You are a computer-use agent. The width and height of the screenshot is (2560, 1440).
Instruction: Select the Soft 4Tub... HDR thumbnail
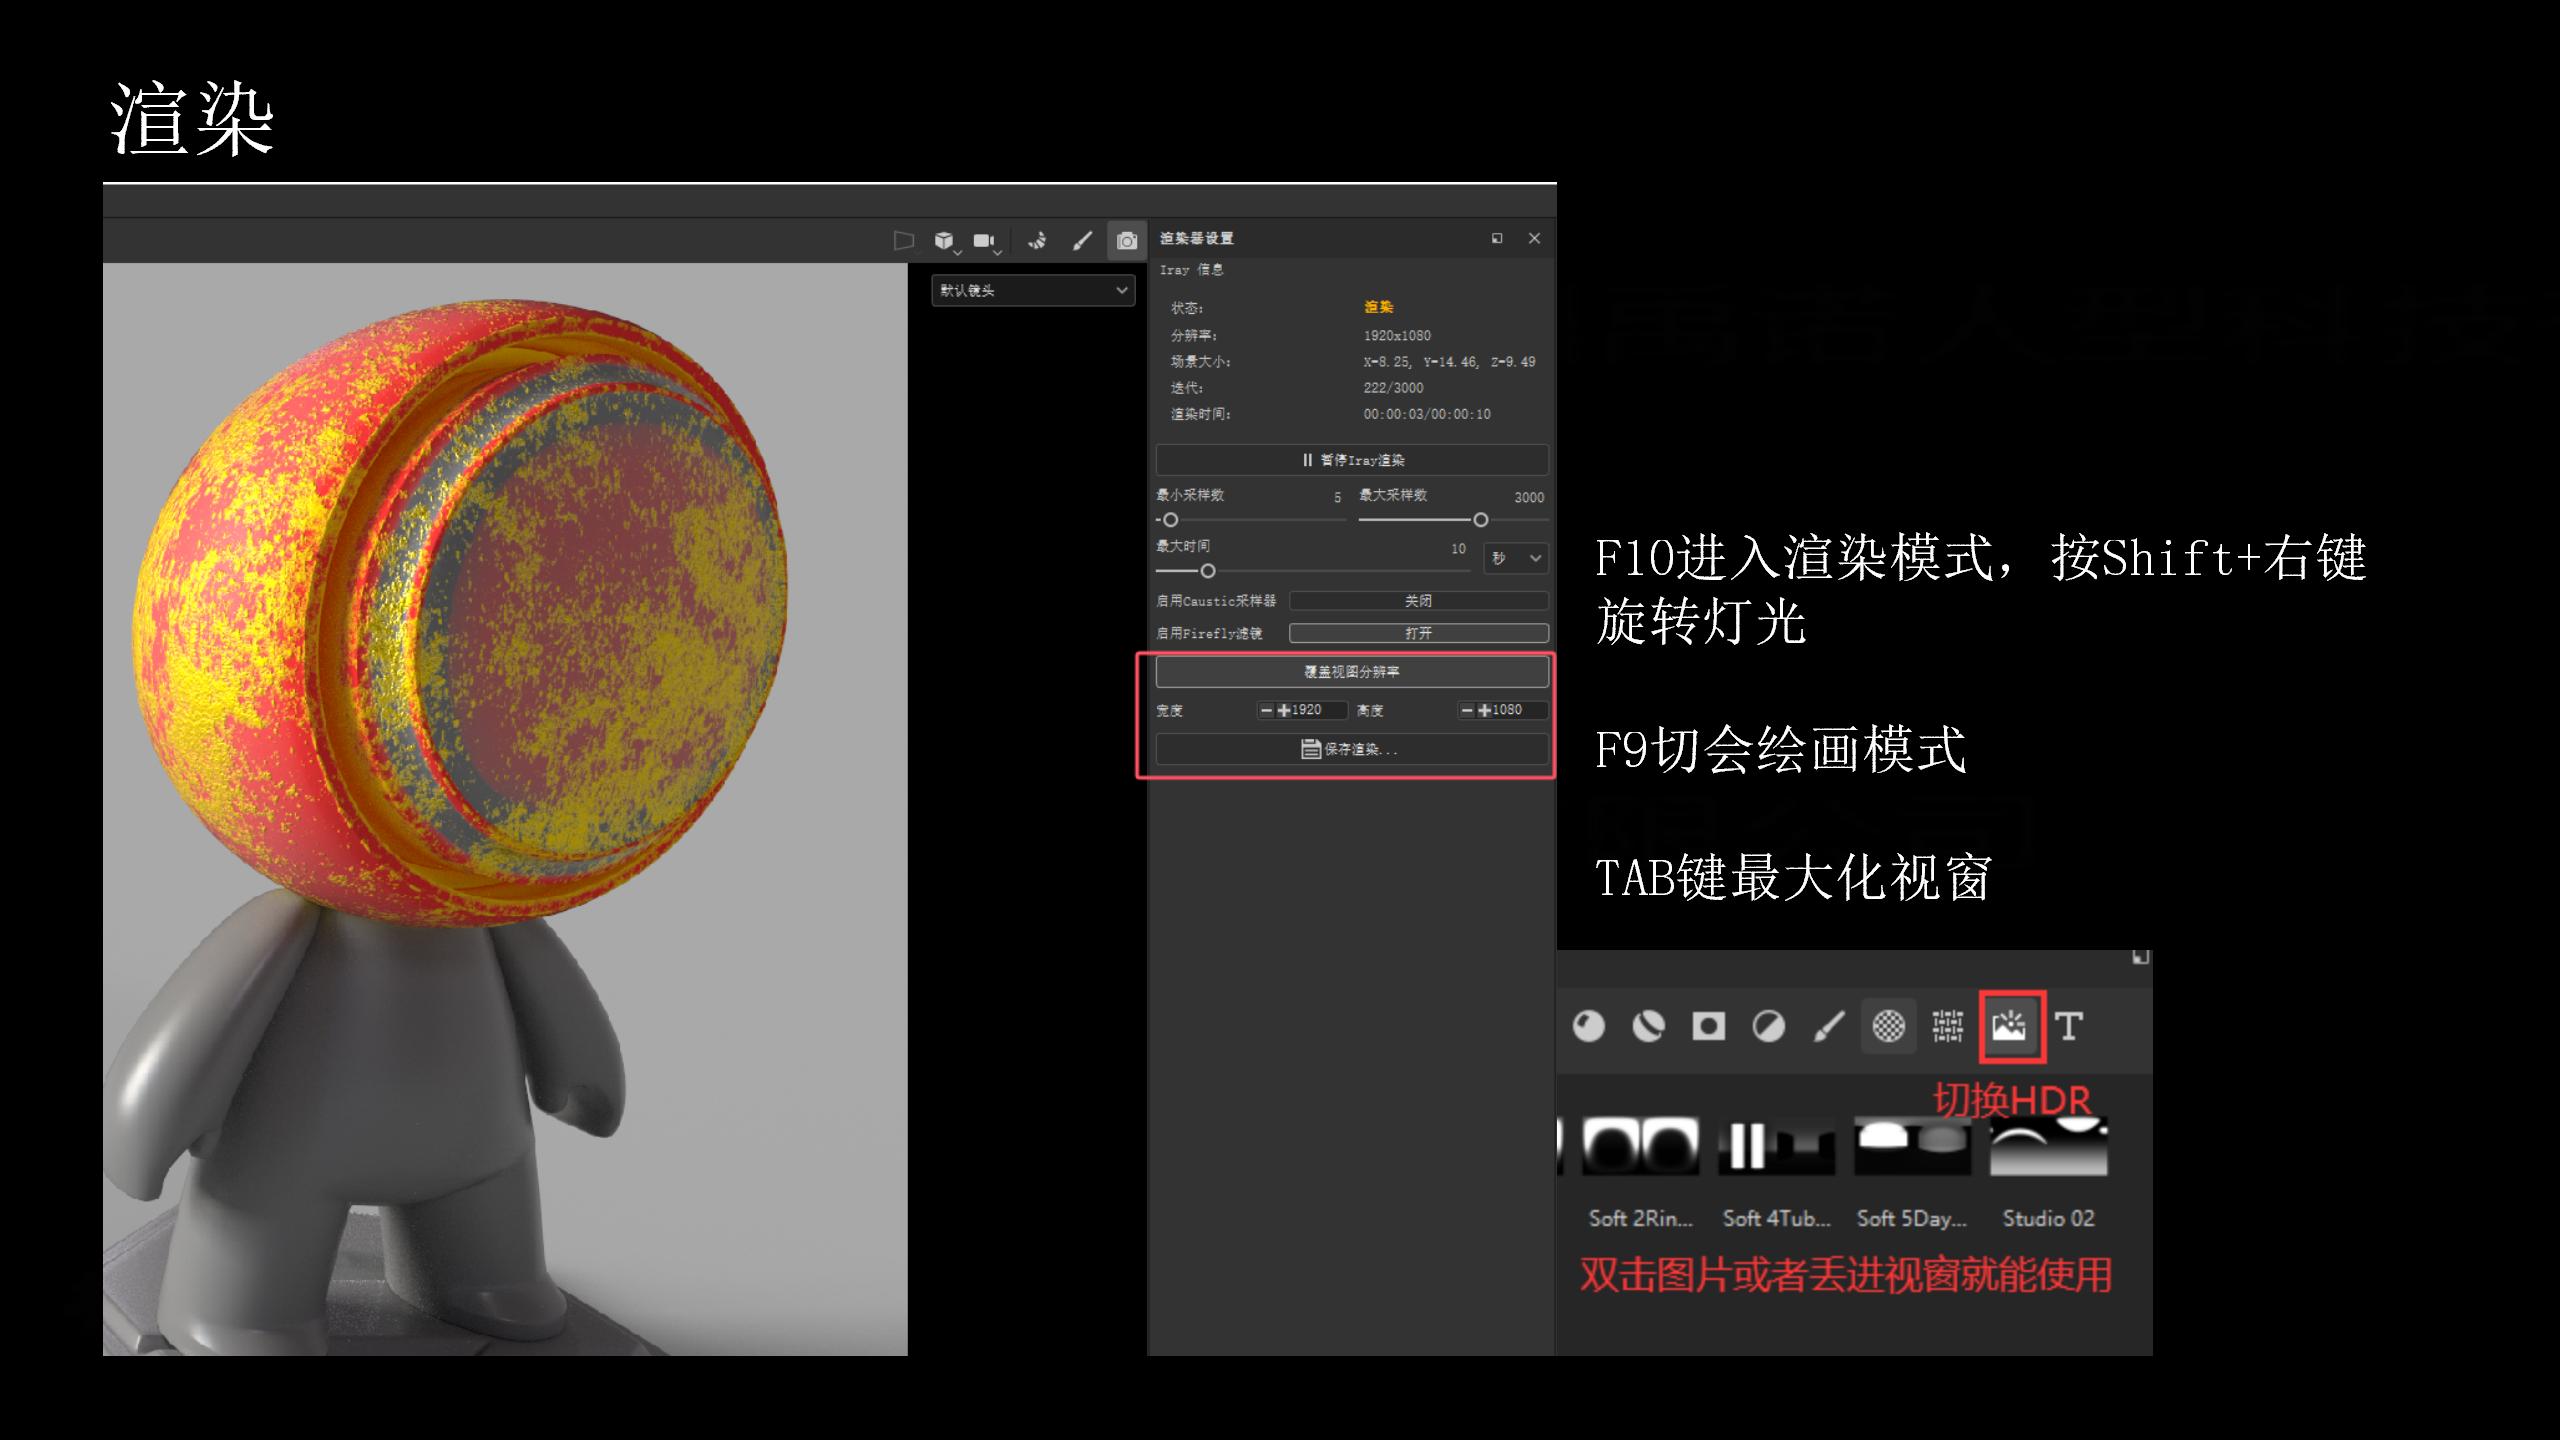(x=1777, y=1145)
